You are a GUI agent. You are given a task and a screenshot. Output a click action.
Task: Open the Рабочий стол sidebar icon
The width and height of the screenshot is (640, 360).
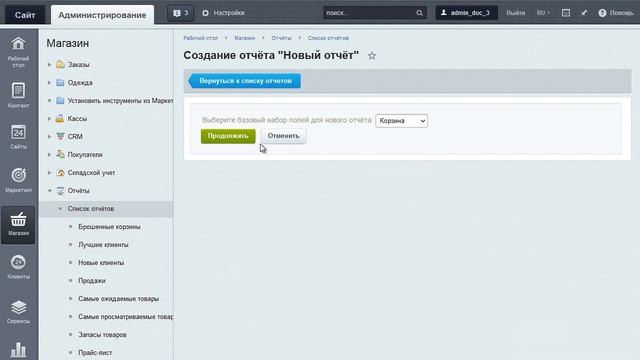click(18, 51)
